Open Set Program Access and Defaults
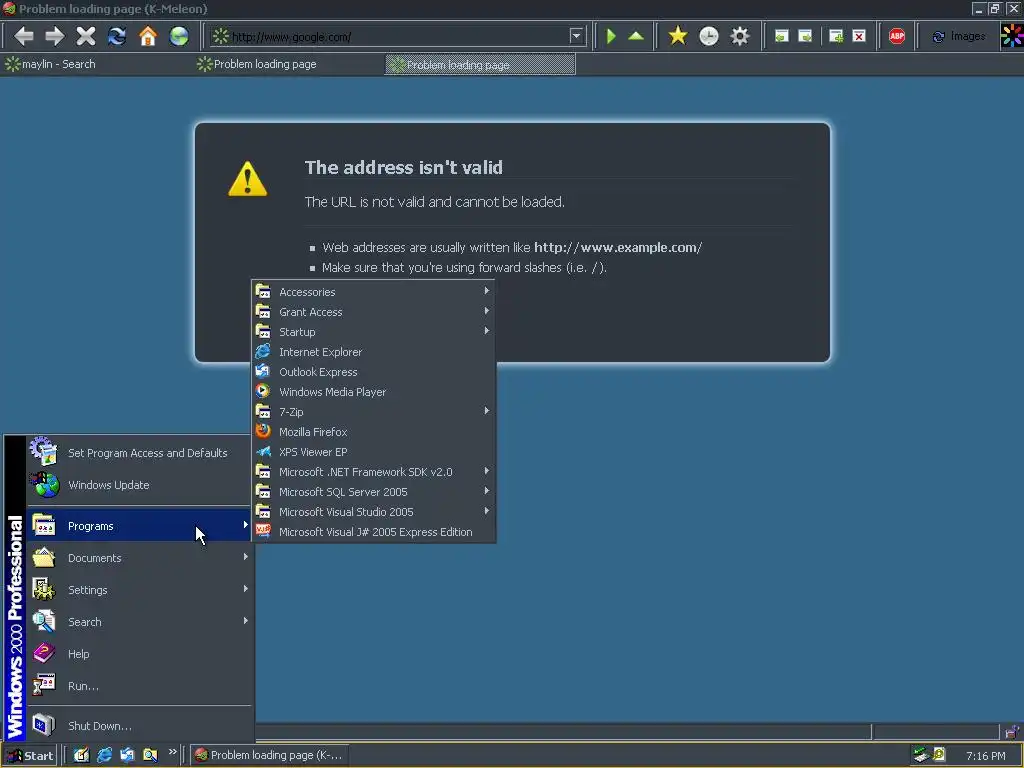The width and height of the screenshot is (1024, 768). 139,453
